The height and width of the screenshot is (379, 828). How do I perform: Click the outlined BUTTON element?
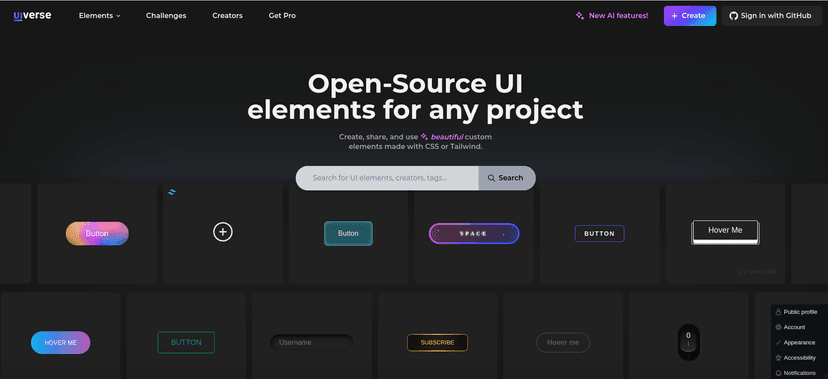599,233
